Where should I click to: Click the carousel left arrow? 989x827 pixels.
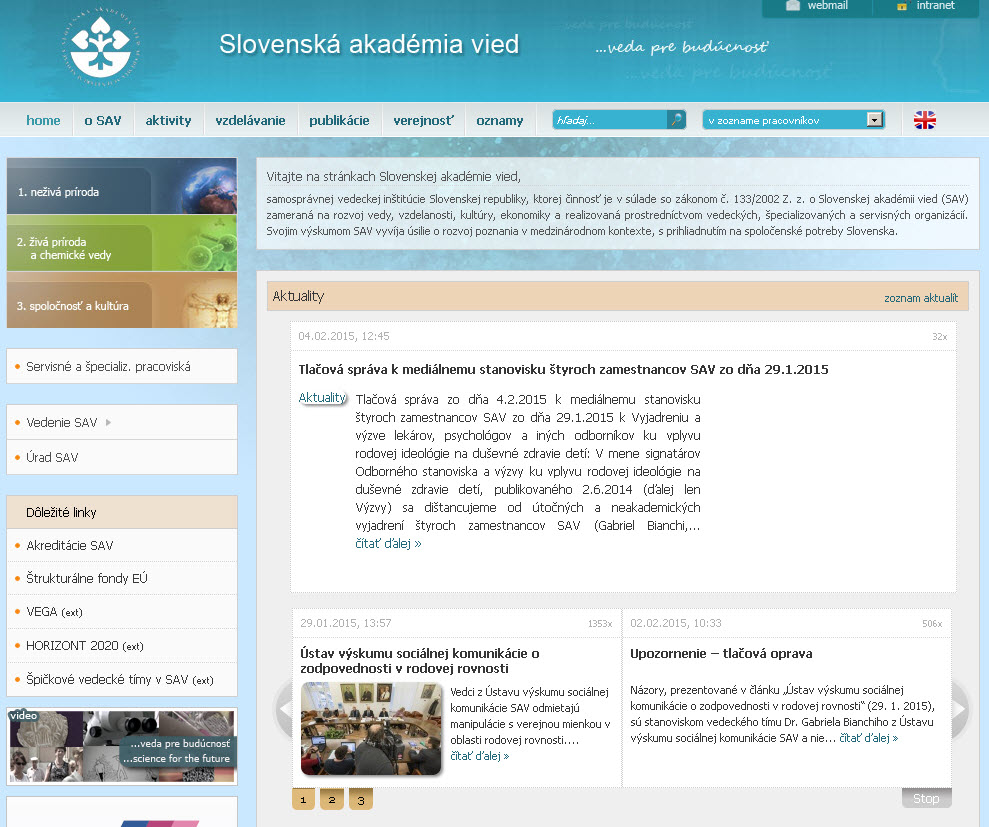point(284,709)
